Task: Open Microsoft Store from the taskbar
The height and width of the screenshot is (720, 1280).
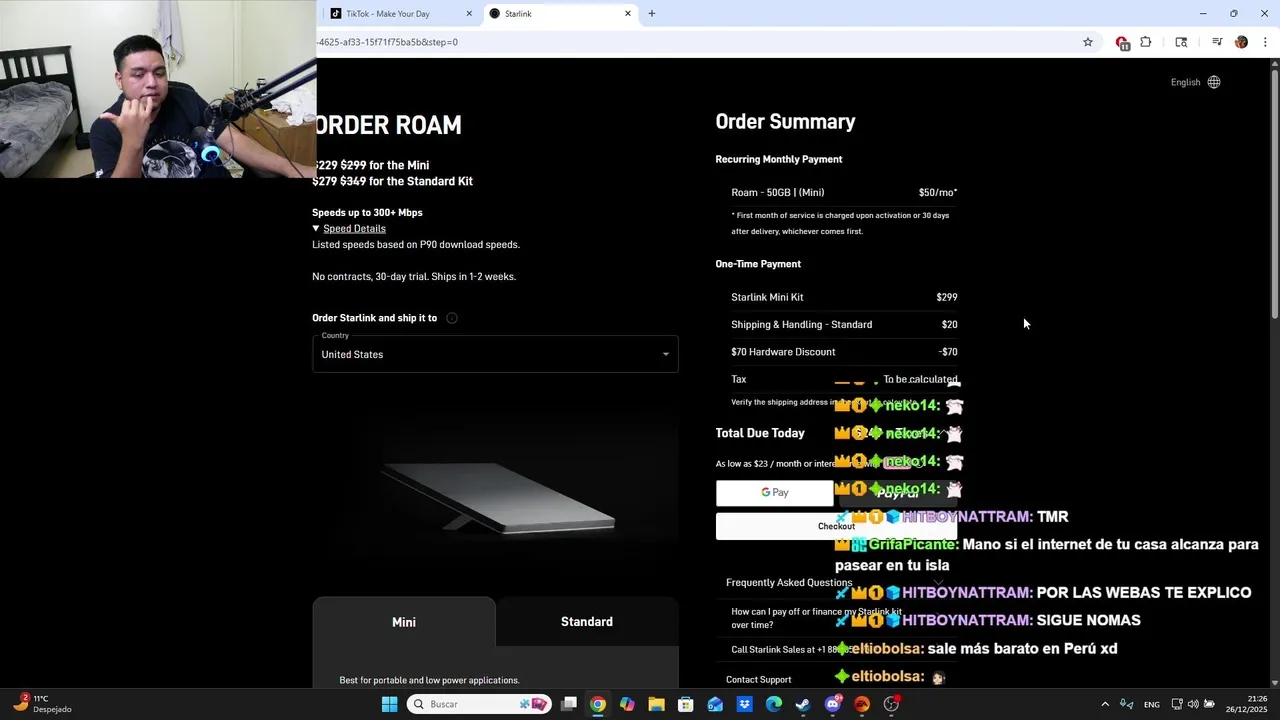Action: (x=686, y=704)
